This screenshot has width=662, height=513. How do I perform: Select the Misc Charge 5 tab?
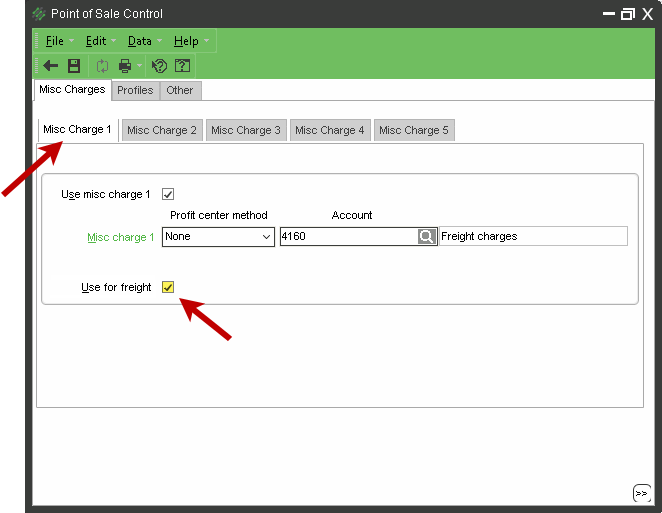point(414,130)
